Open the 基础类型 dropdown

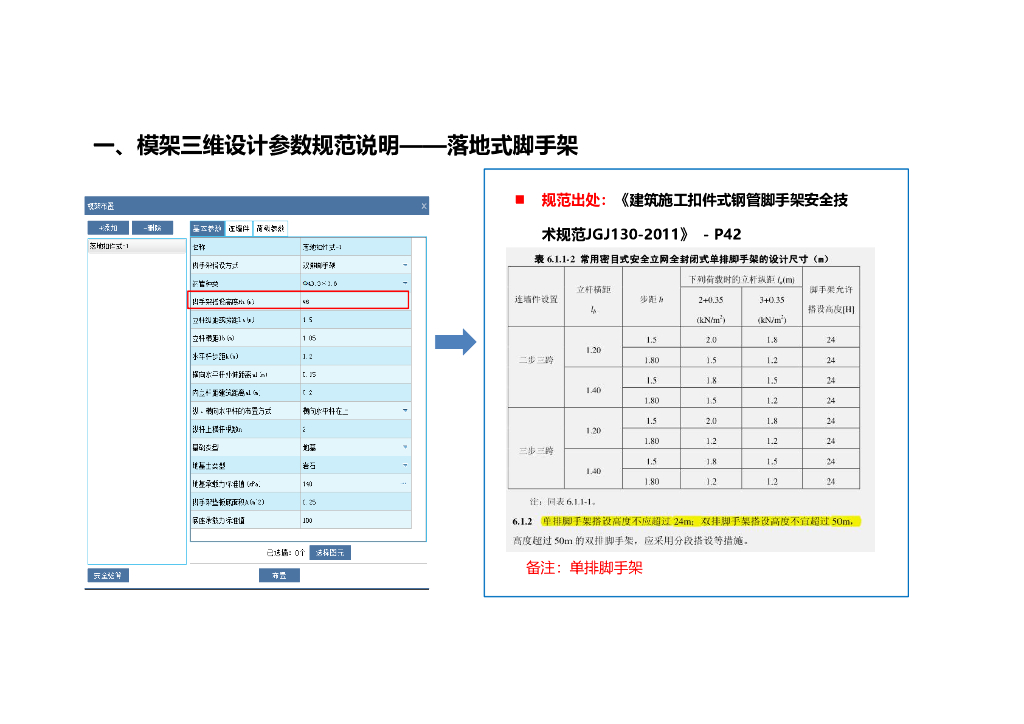tap(405, 447)
